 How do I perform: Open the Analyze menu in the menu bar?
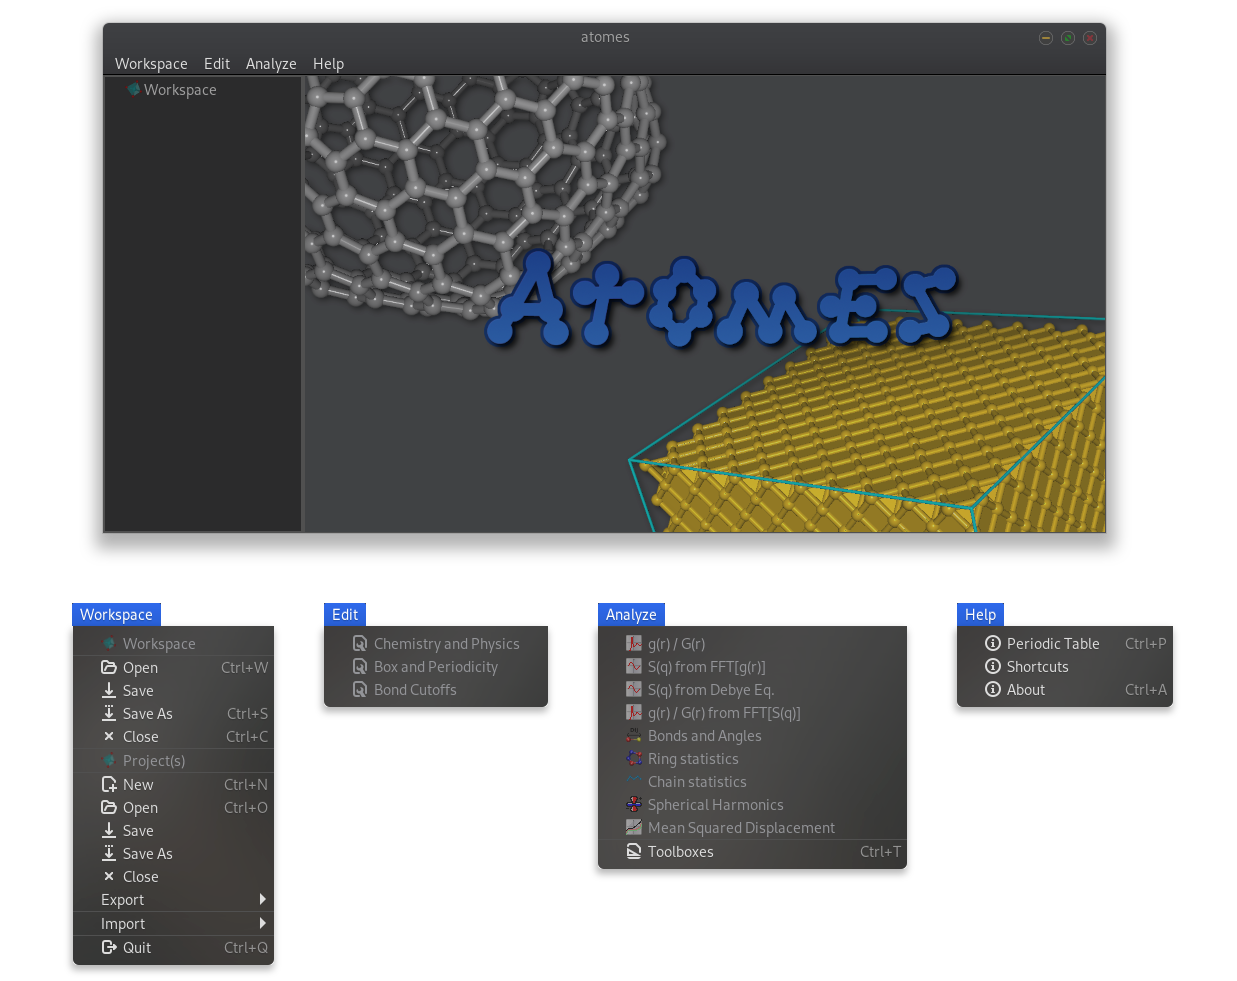point(270,63)
